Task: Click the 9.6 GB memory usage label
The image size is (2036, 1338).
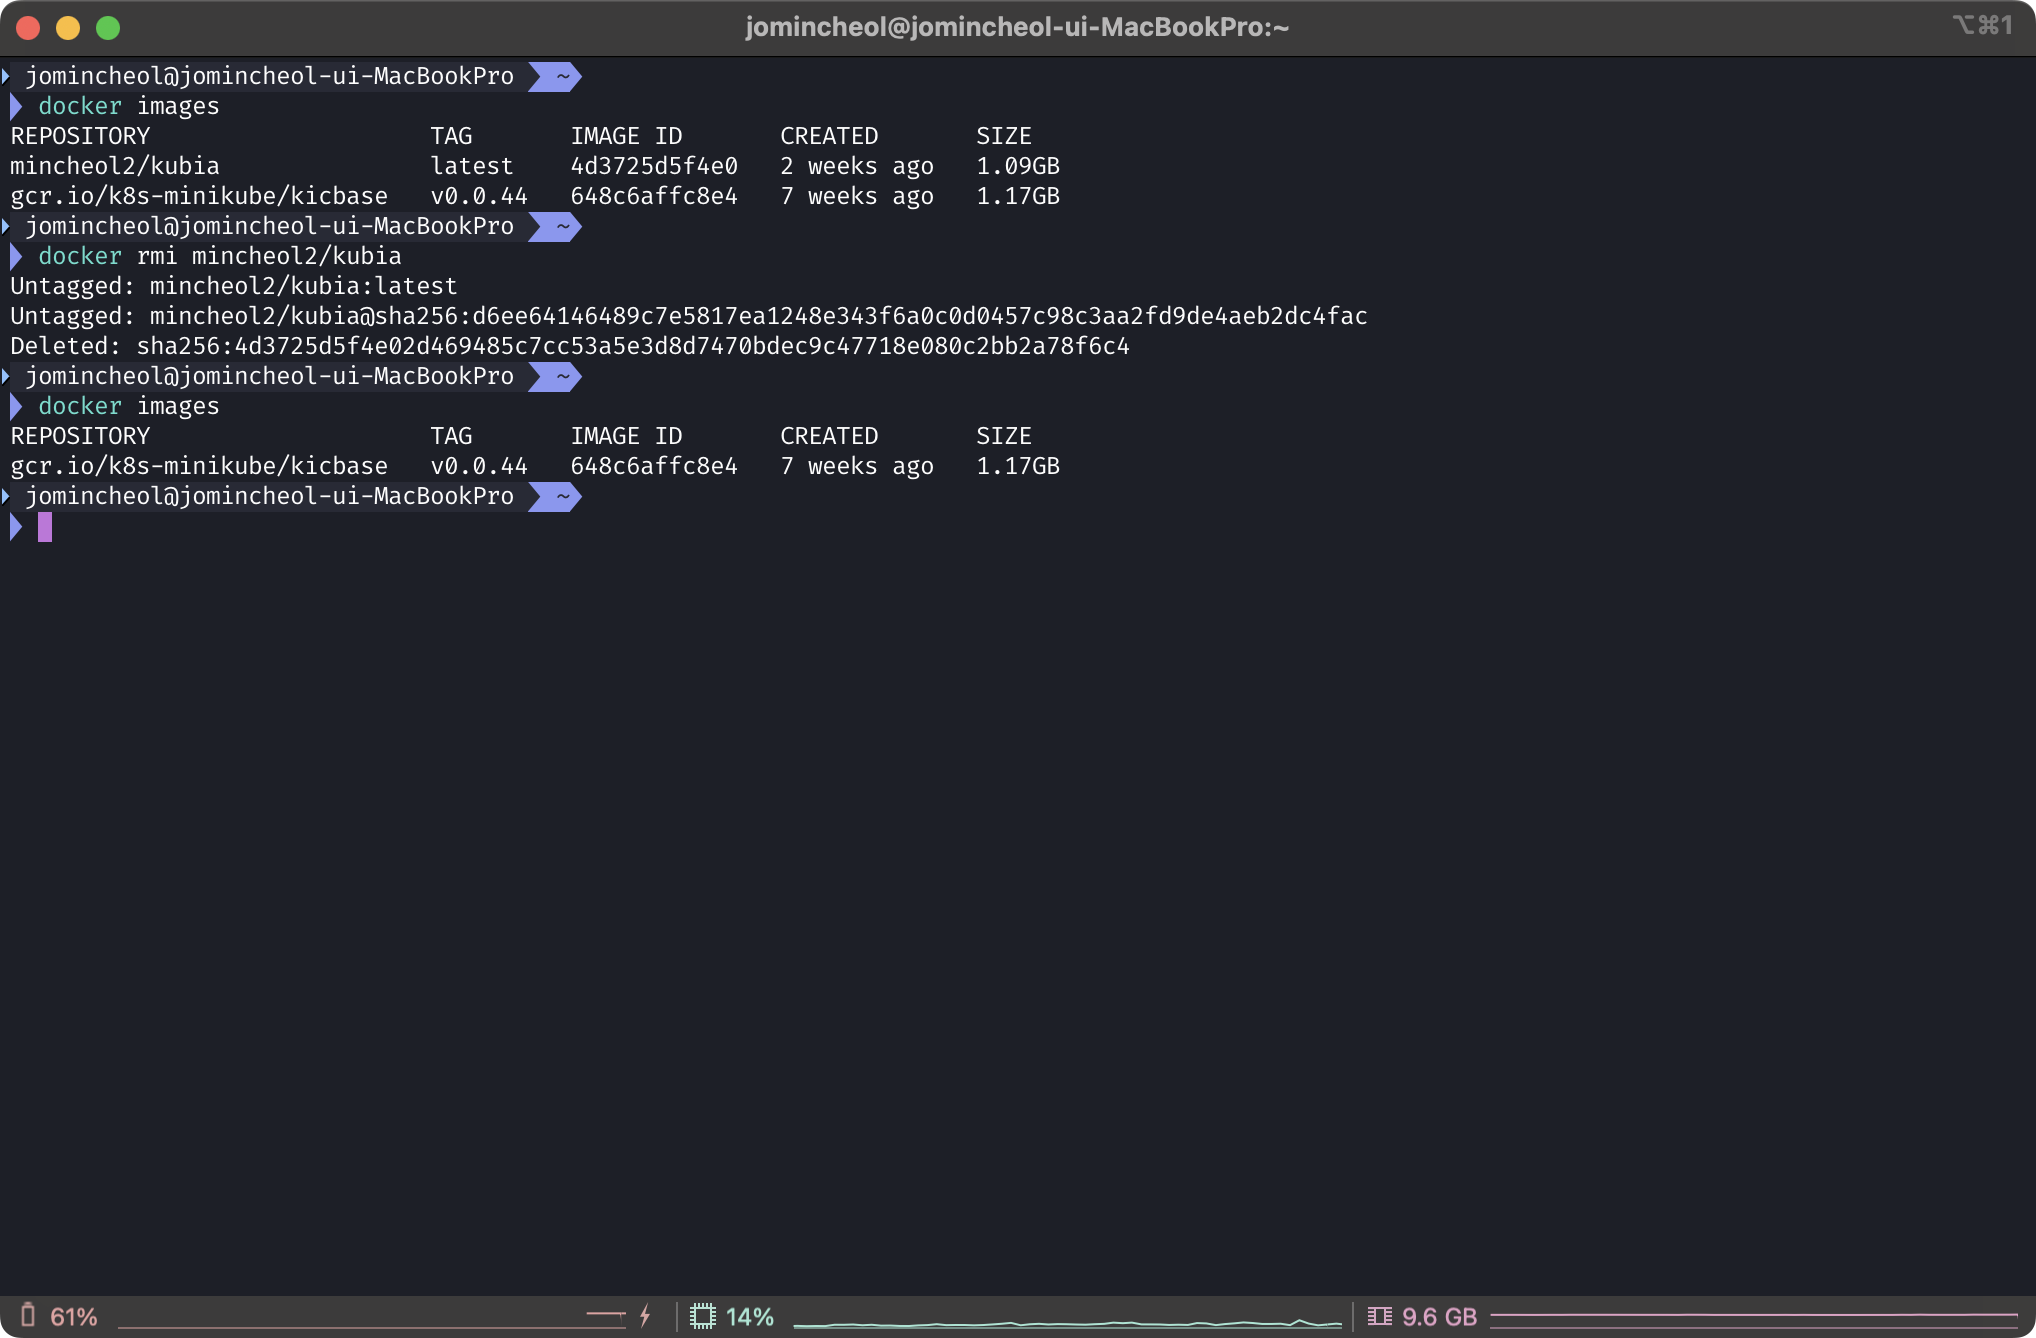Action: click(1439, 1317)
